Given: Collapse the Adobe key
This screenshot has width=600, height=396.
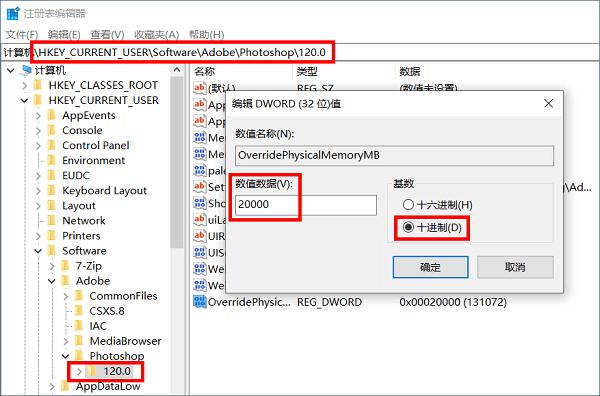Looking at the screenshot, I should click(x=52, y=281).
